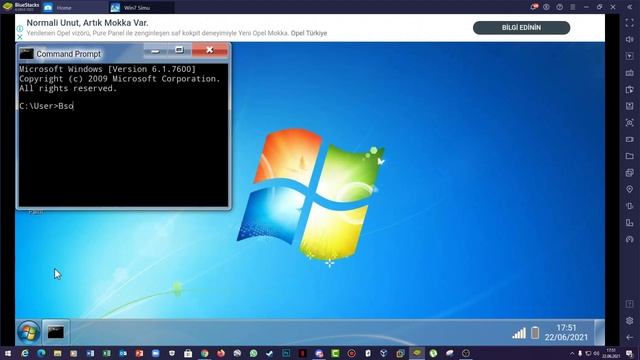Click the BlueStacks volume icon
640x360 pixels.
tap(629, 40)
